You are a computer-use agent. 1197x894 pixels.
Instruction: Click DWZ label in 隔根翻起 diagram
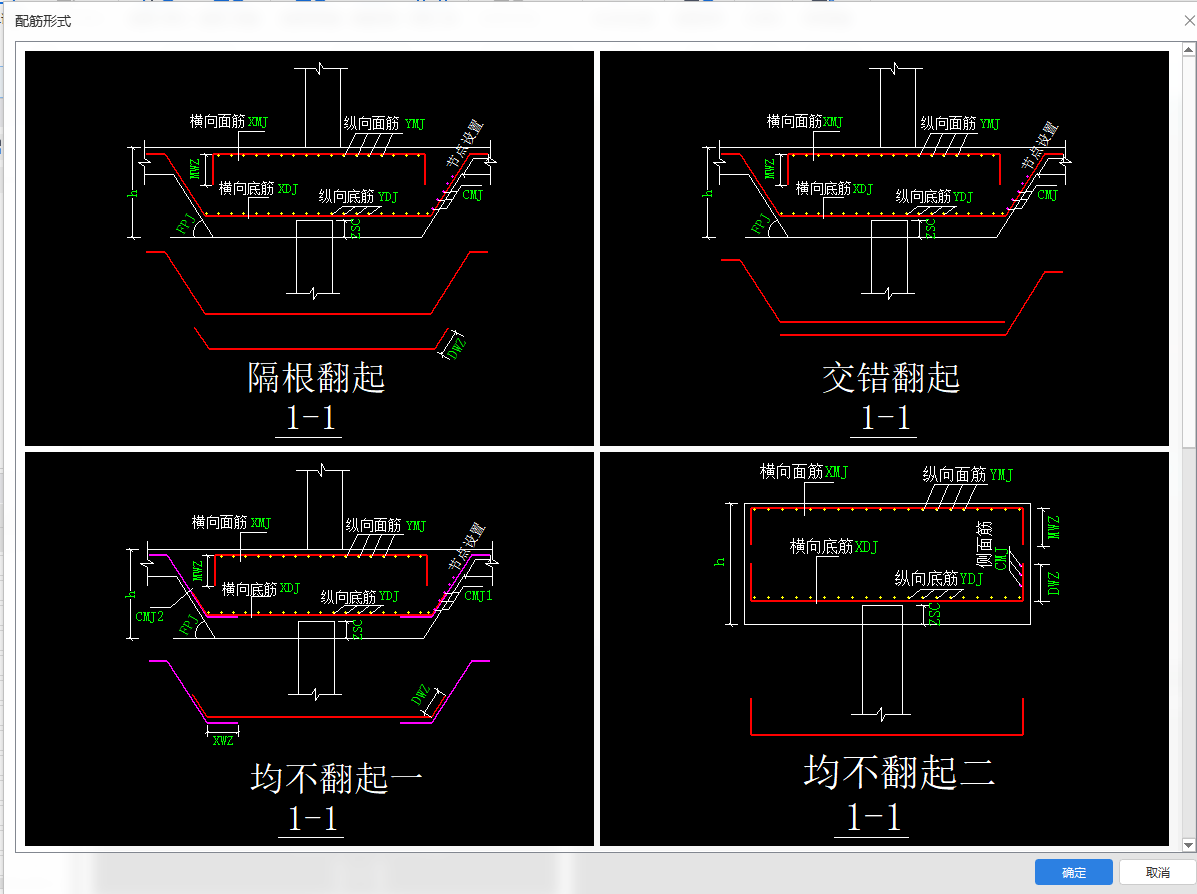coord(457,348)
